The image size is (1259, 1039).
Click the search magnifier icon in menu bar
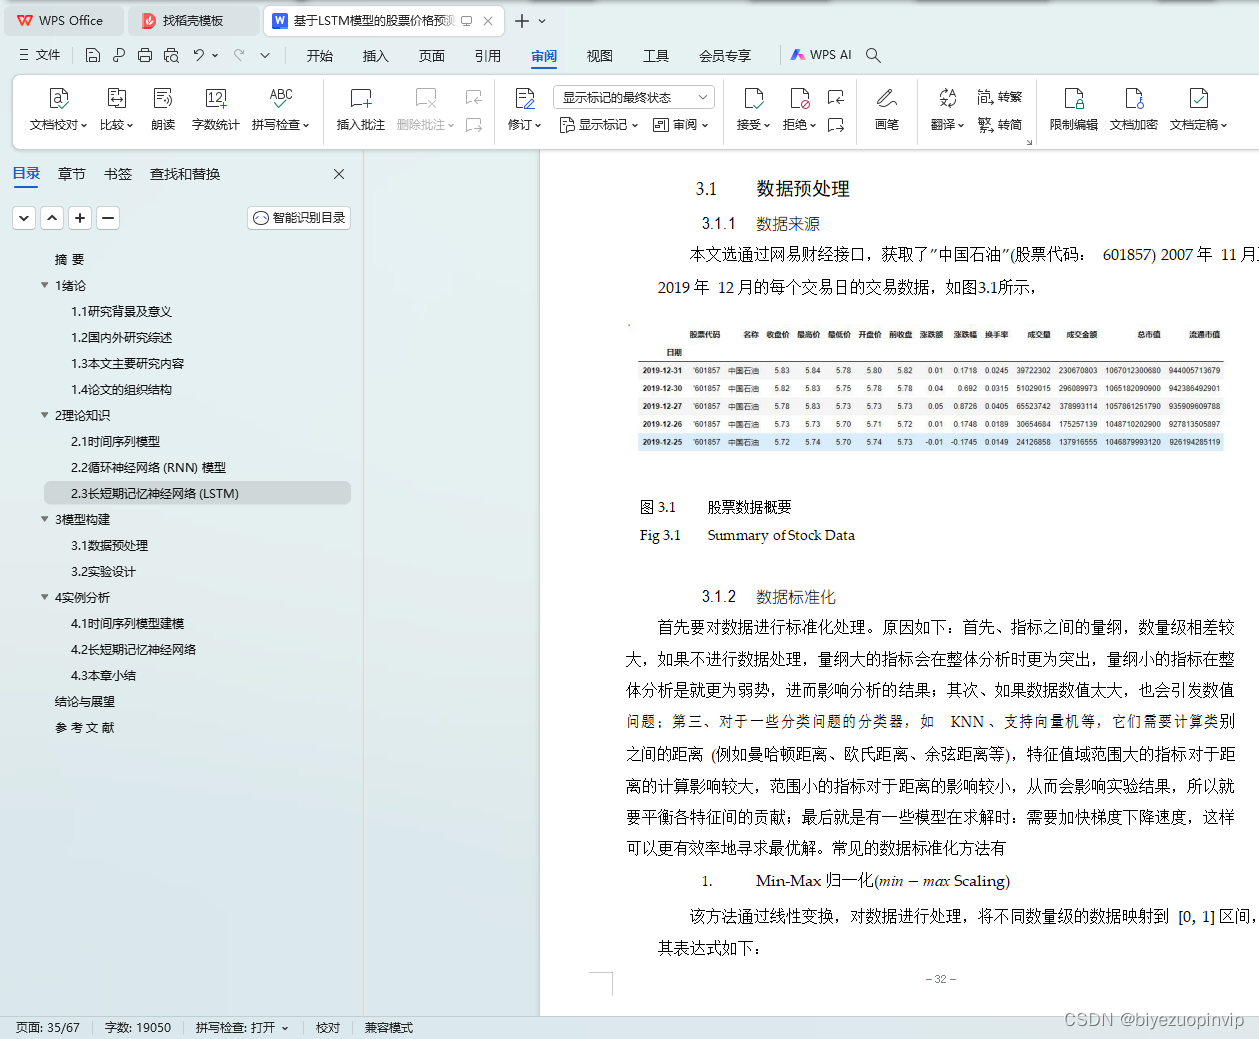point(873,55)
